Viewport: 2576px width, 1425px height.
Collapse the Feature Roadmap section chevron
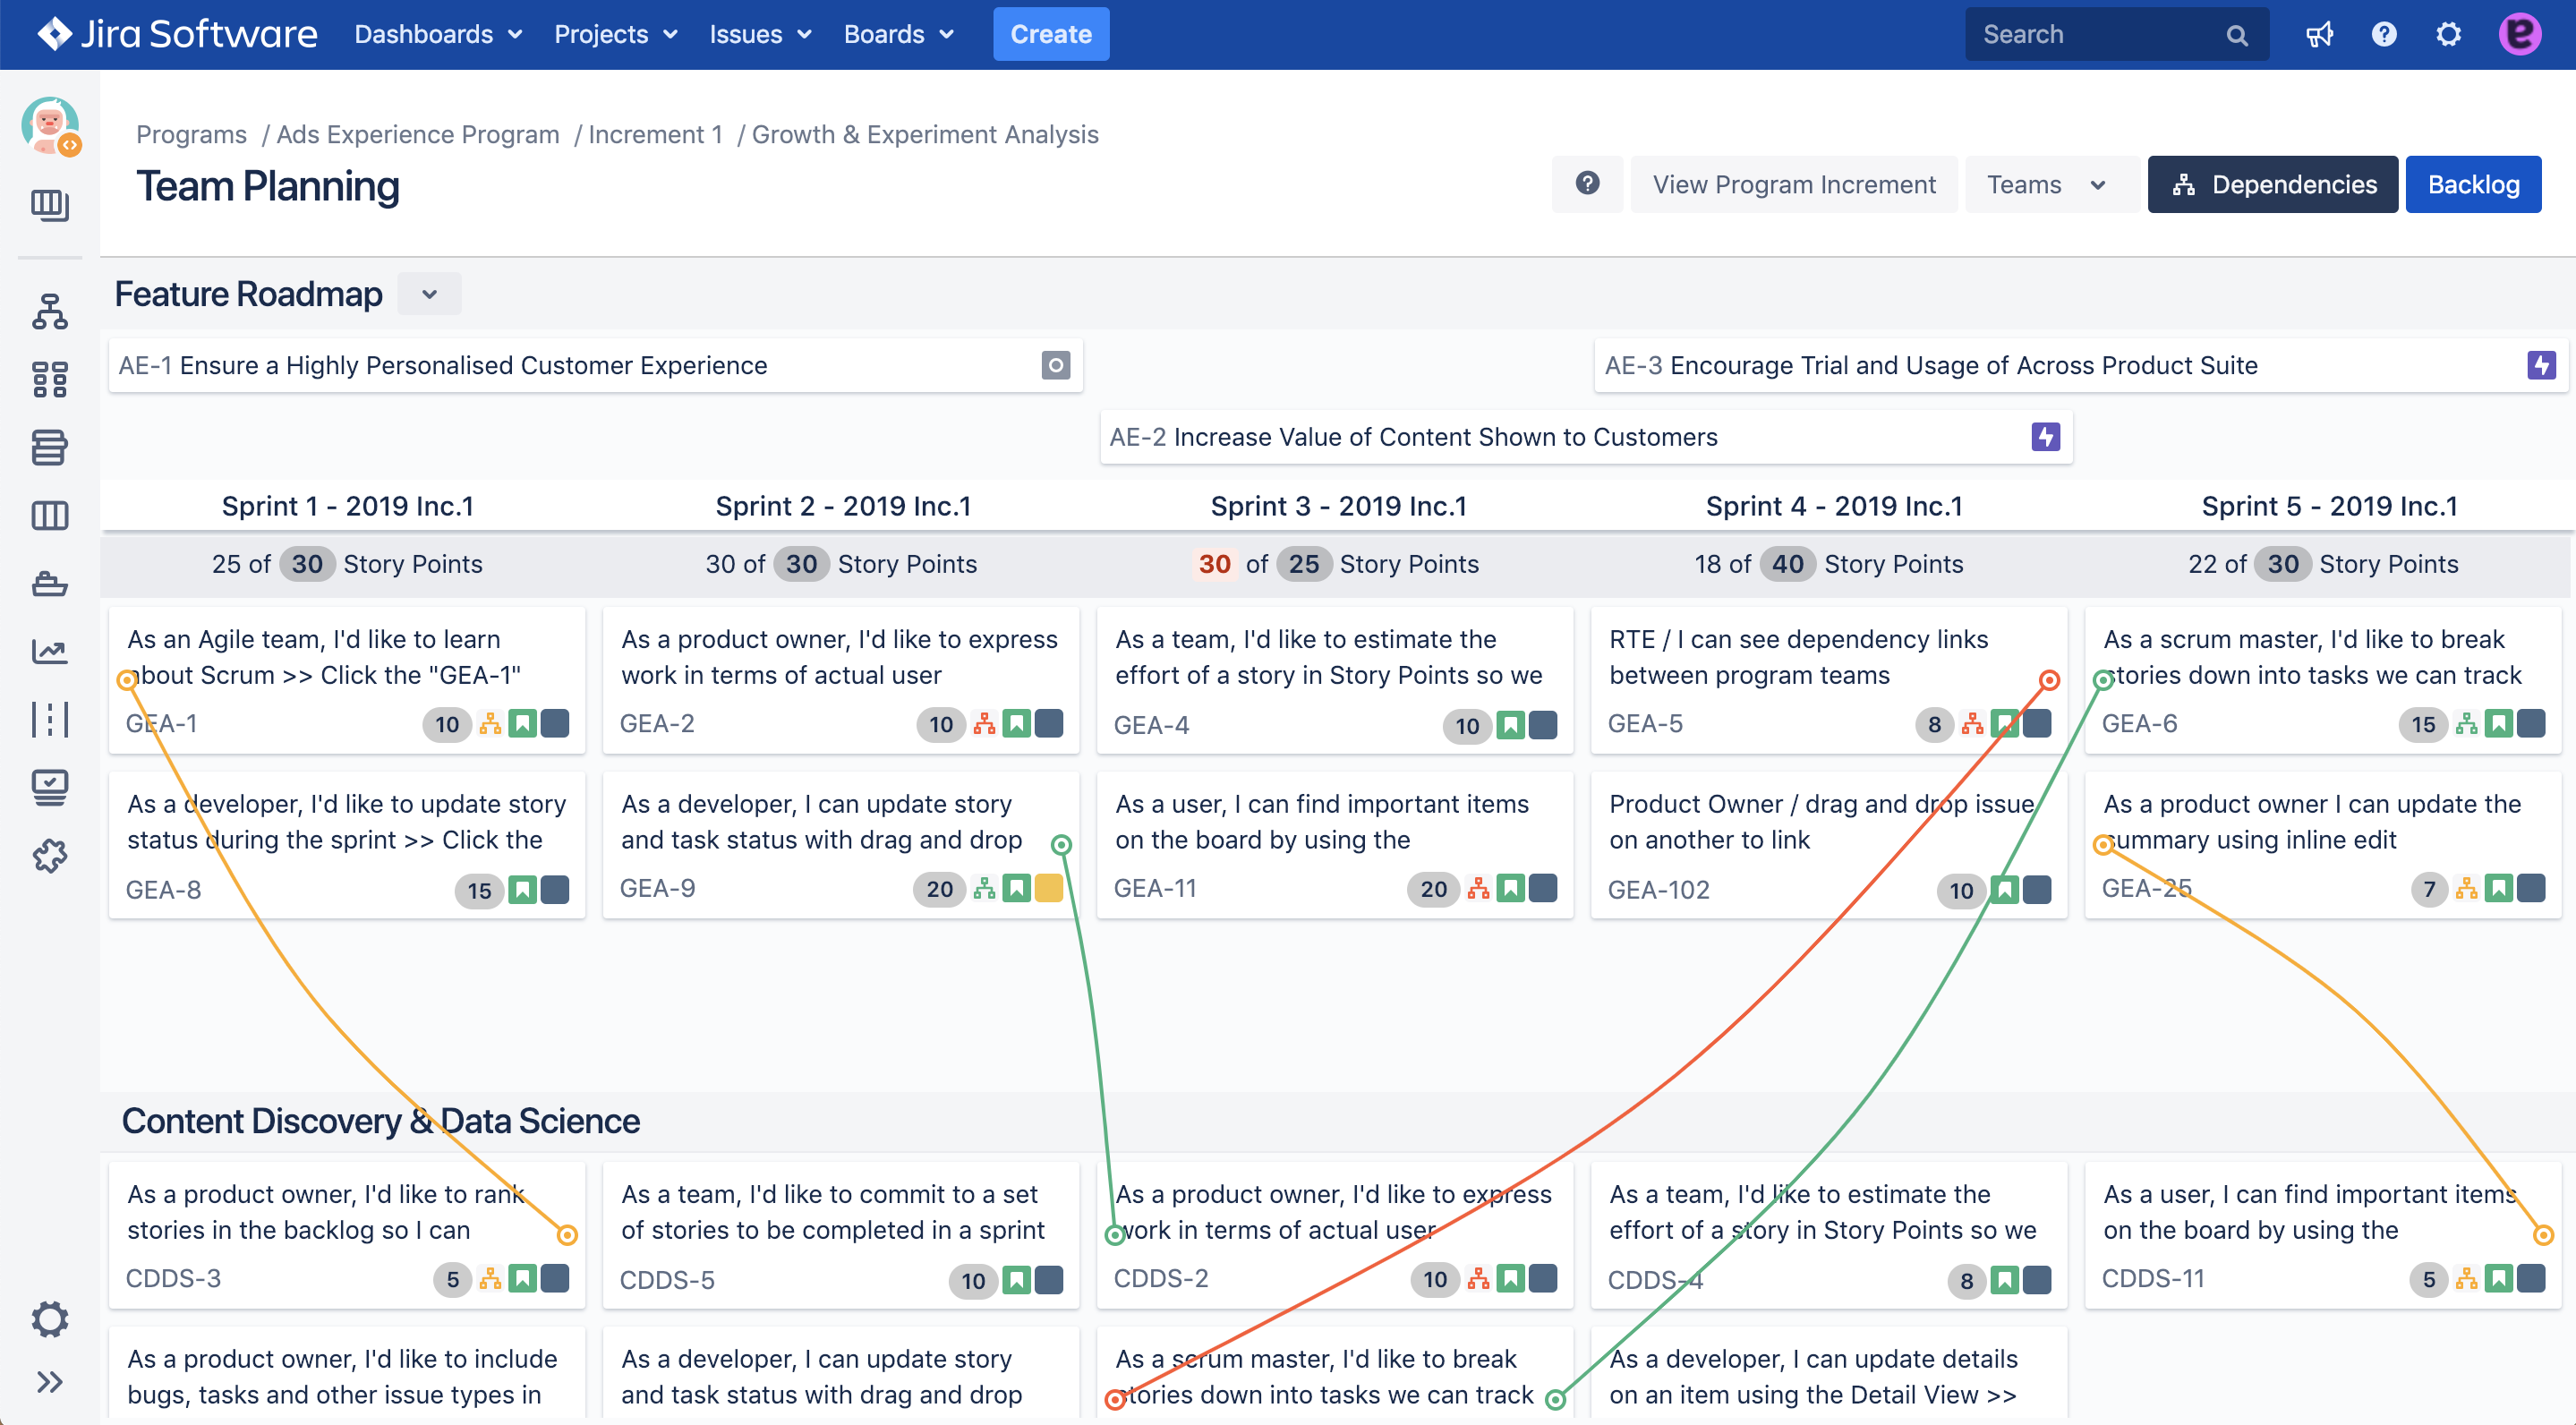pyautogui.click(x=429, y=294)
